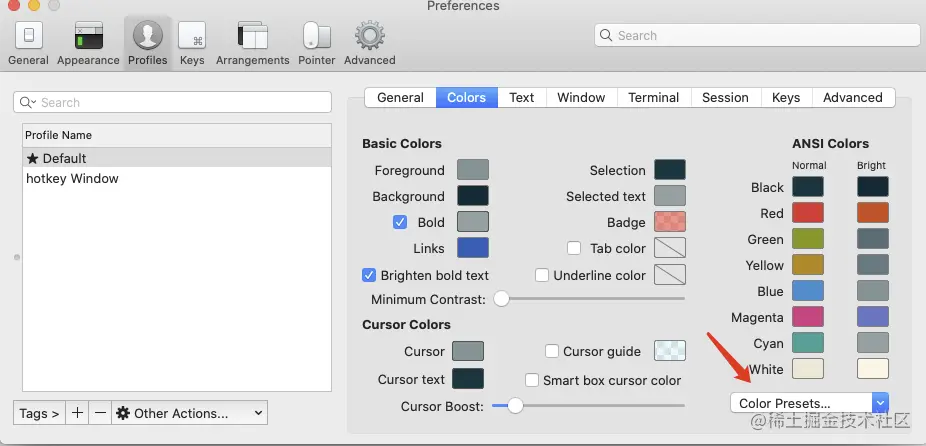Click the Links color swatch
The height and width of the screenshot is (446, 926).
pyautogui.click(x=473, y=248)
